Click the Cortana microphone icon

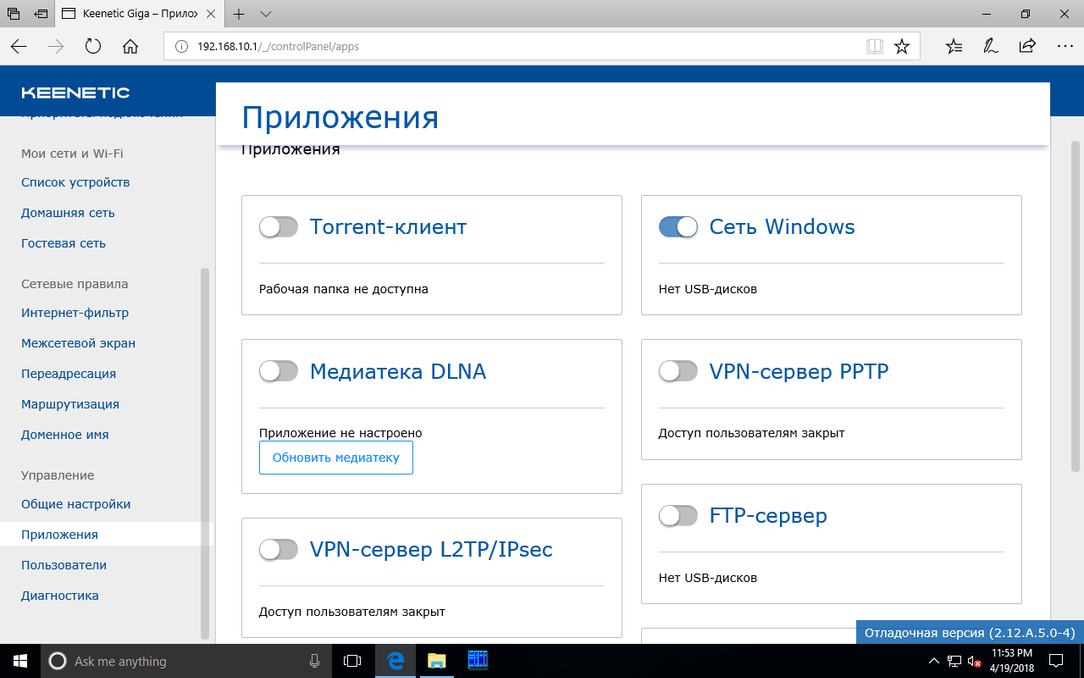[x=315, y=661]
